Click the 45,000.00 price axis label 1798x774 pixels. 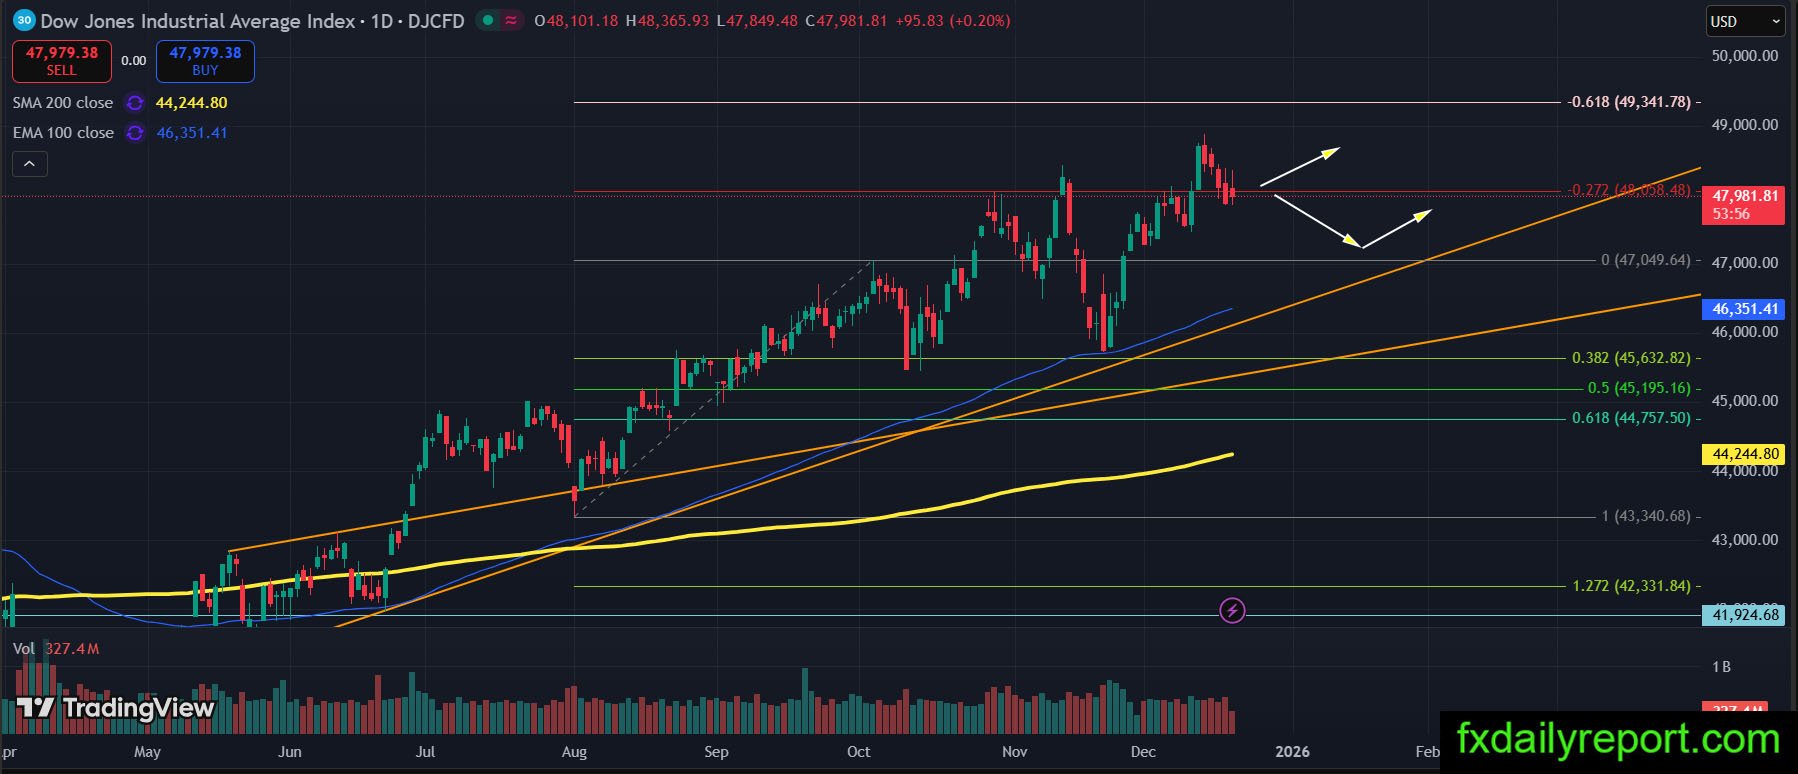click(1745, 401)
